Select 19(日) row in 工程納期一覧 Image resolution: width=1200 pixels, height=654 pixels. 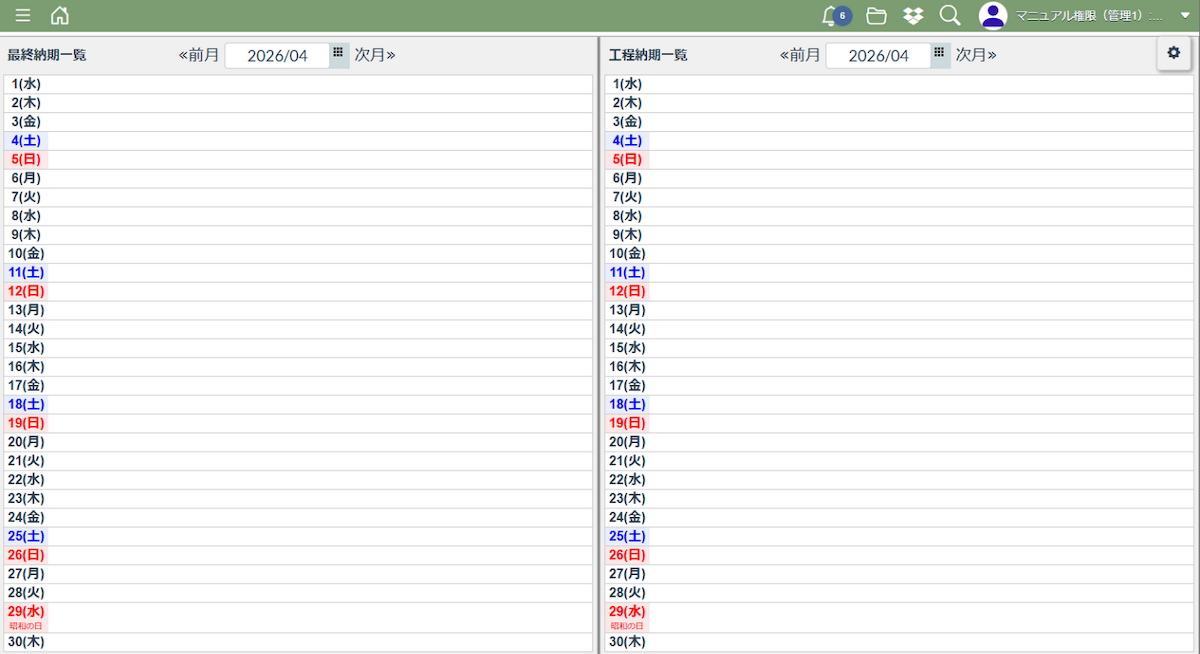901,424
